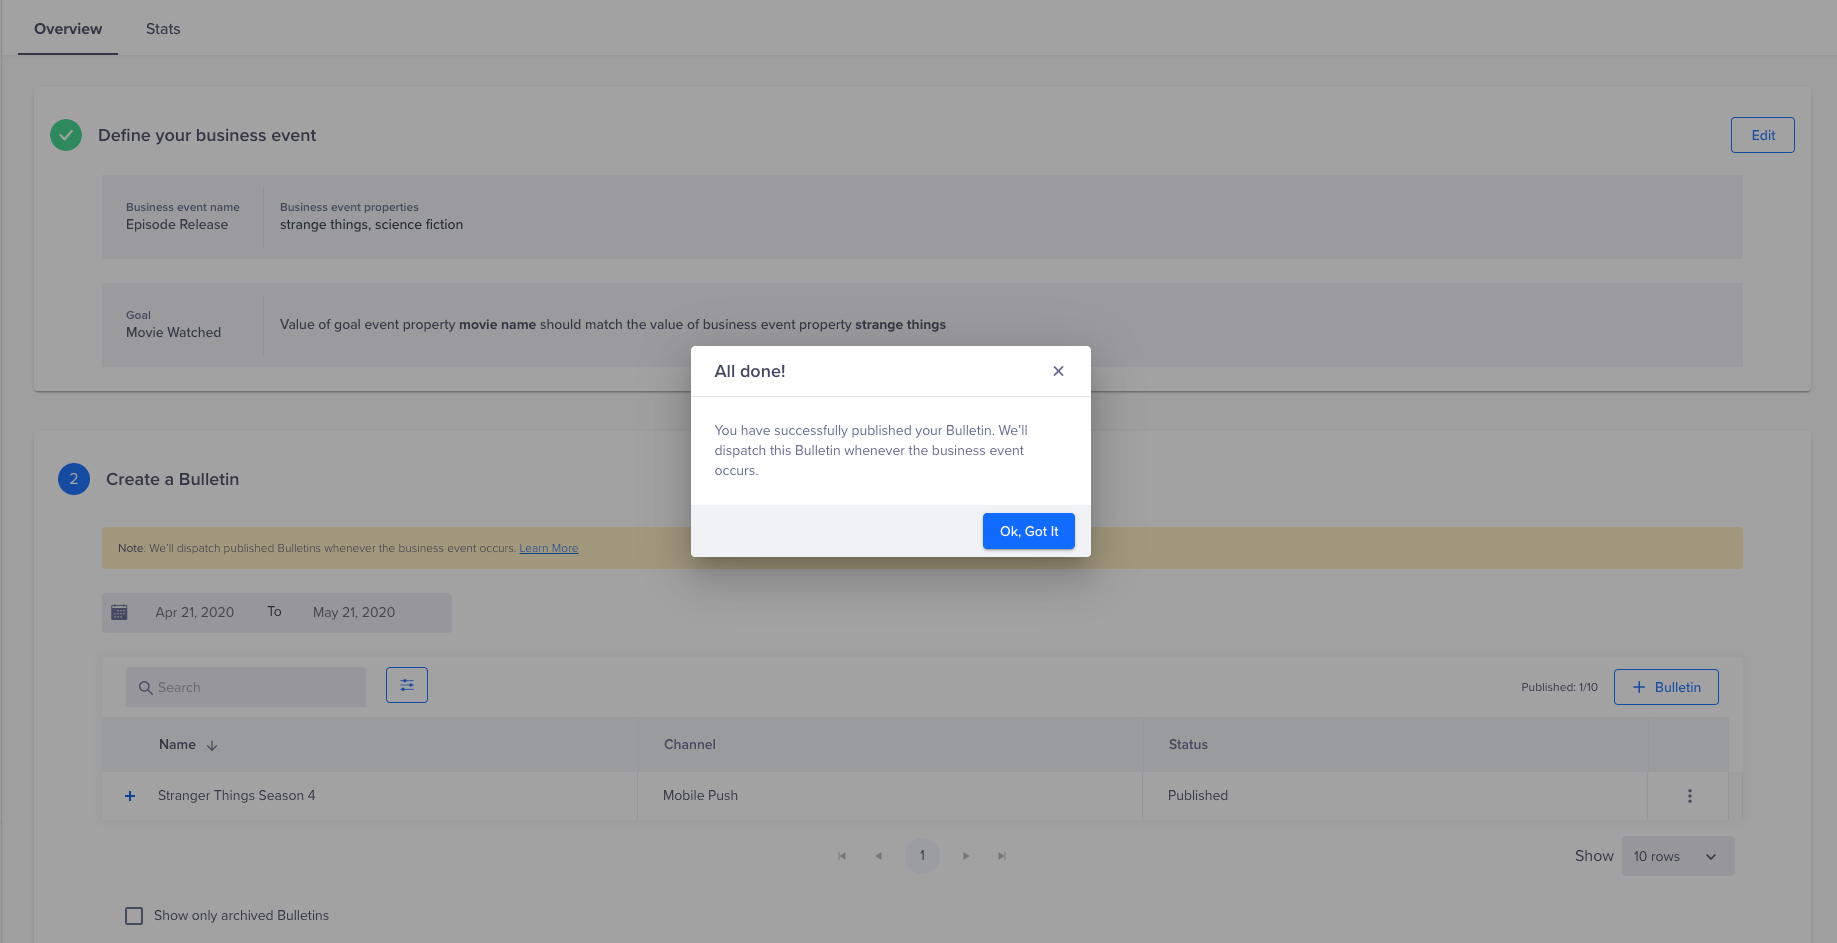The height and width of the screenshot is (943, 1837).
Task: Select the Overview tab
Action: (68, 29)
